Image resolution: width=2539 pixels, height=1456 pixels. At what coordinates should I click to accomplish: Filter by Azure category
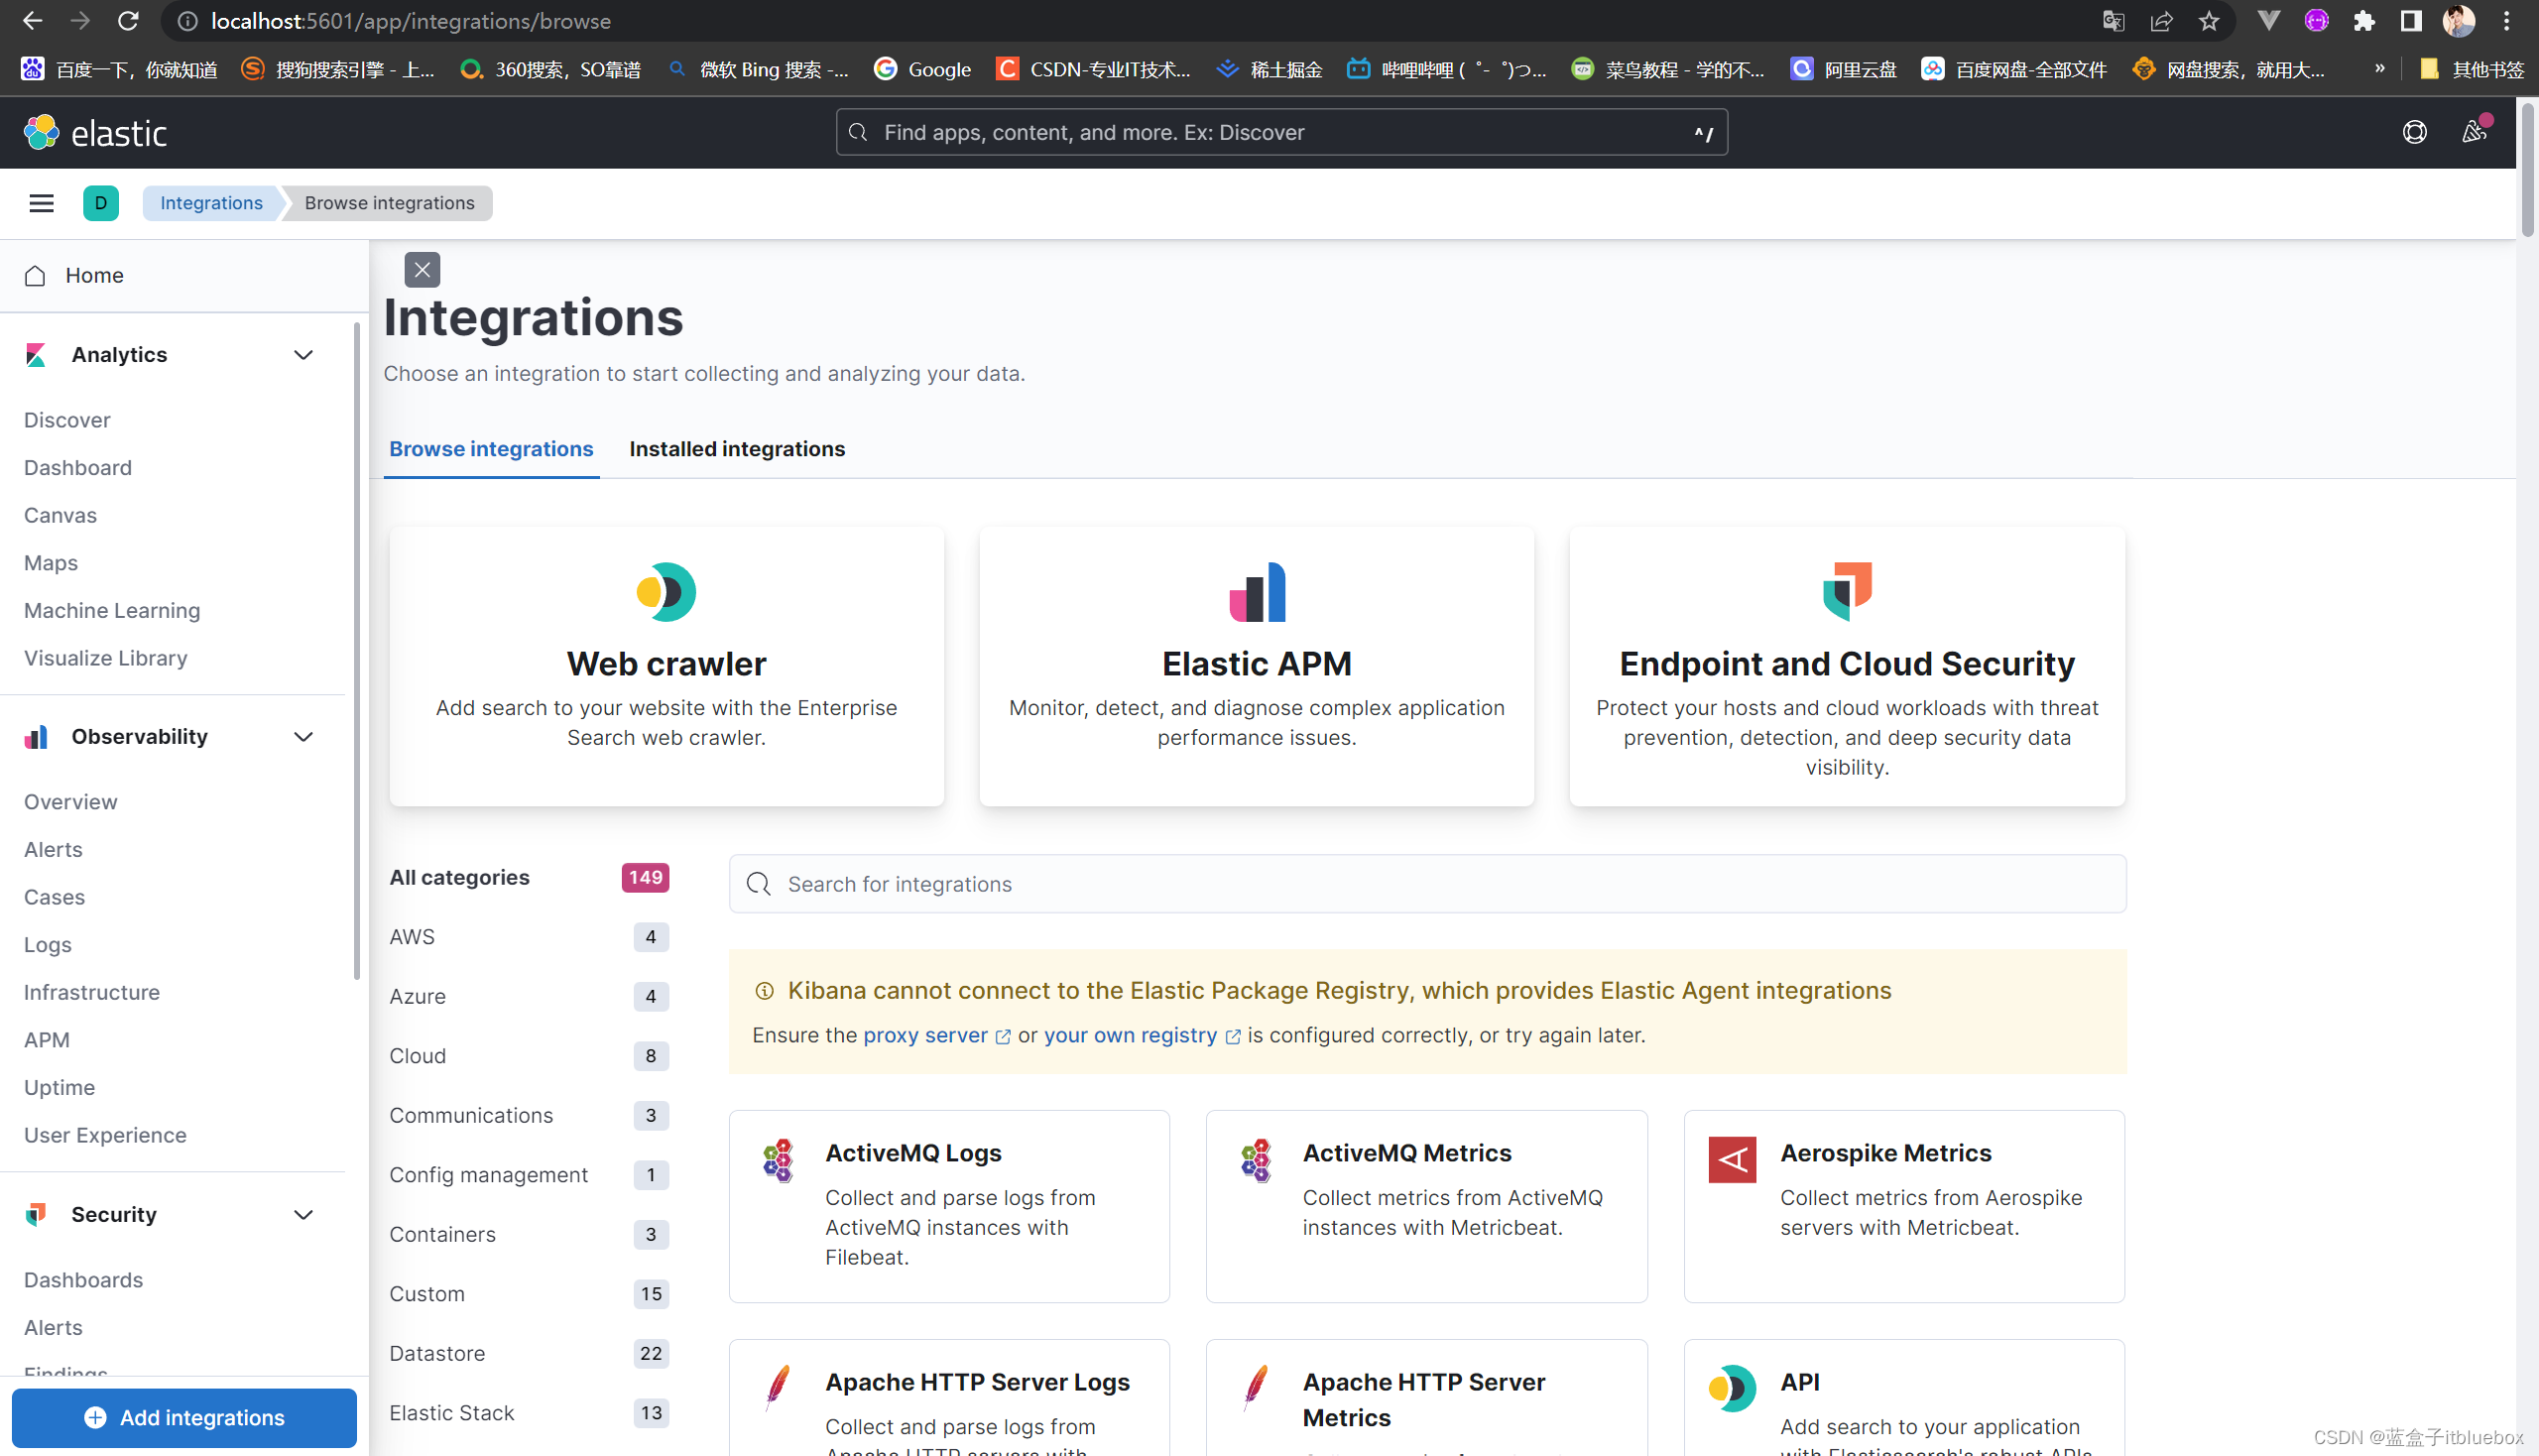528,997
